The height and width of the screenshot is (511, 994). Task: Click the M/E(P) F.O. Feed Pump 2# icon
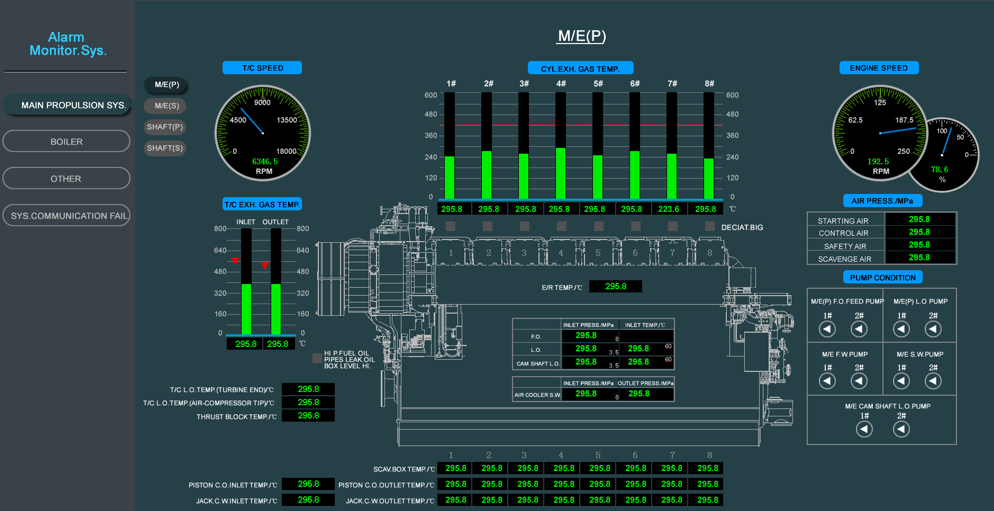coord(859,329)
